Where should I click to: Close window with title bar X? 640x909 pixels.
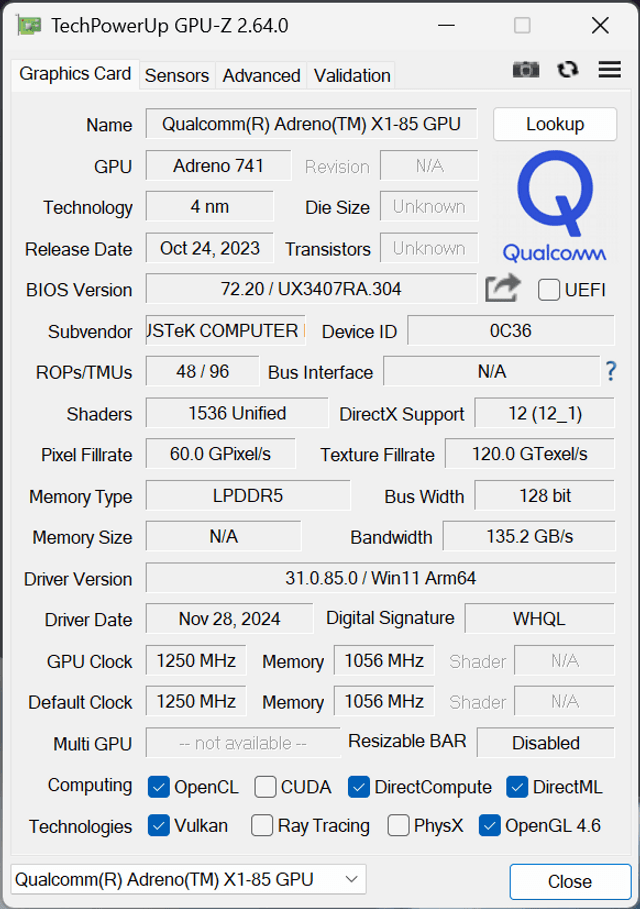coord(600,26)
